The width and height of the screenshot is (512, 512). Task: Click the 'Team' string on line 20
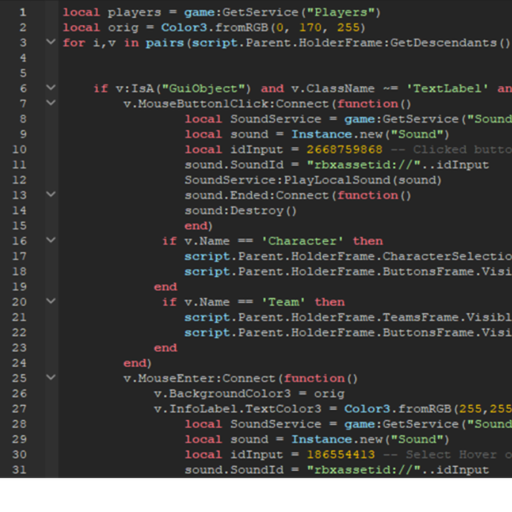[283, 302]
